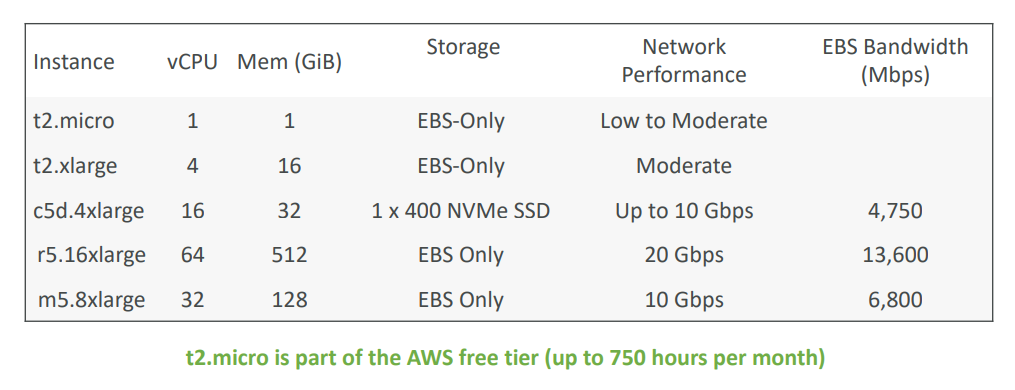Click the 512 memory value

click(x=289, y=255)
